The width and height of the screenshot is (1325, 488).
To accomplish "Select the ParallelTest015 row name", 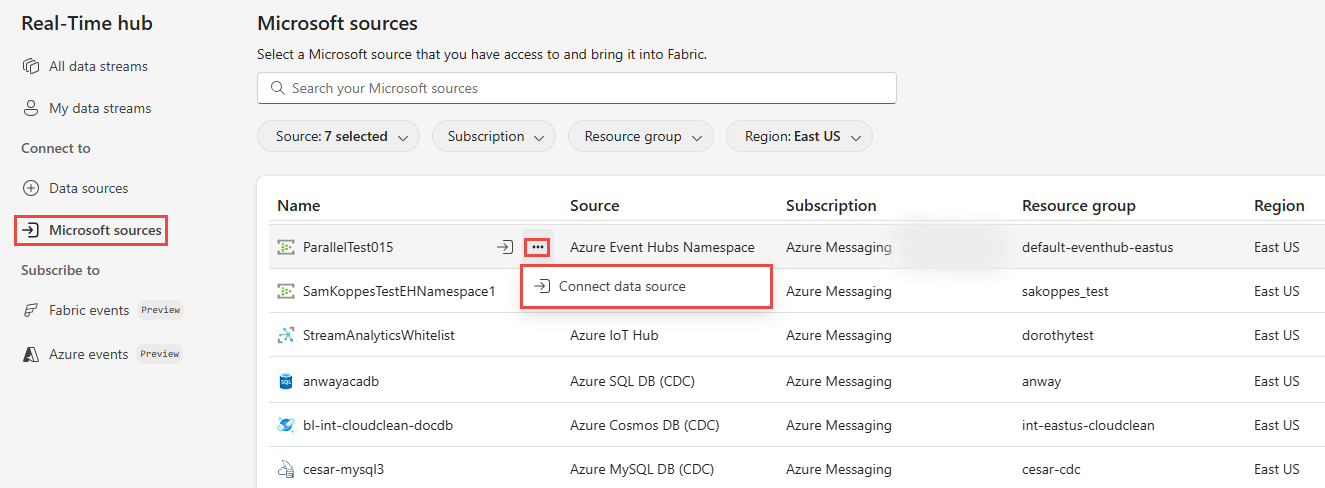I will (348, 247).
